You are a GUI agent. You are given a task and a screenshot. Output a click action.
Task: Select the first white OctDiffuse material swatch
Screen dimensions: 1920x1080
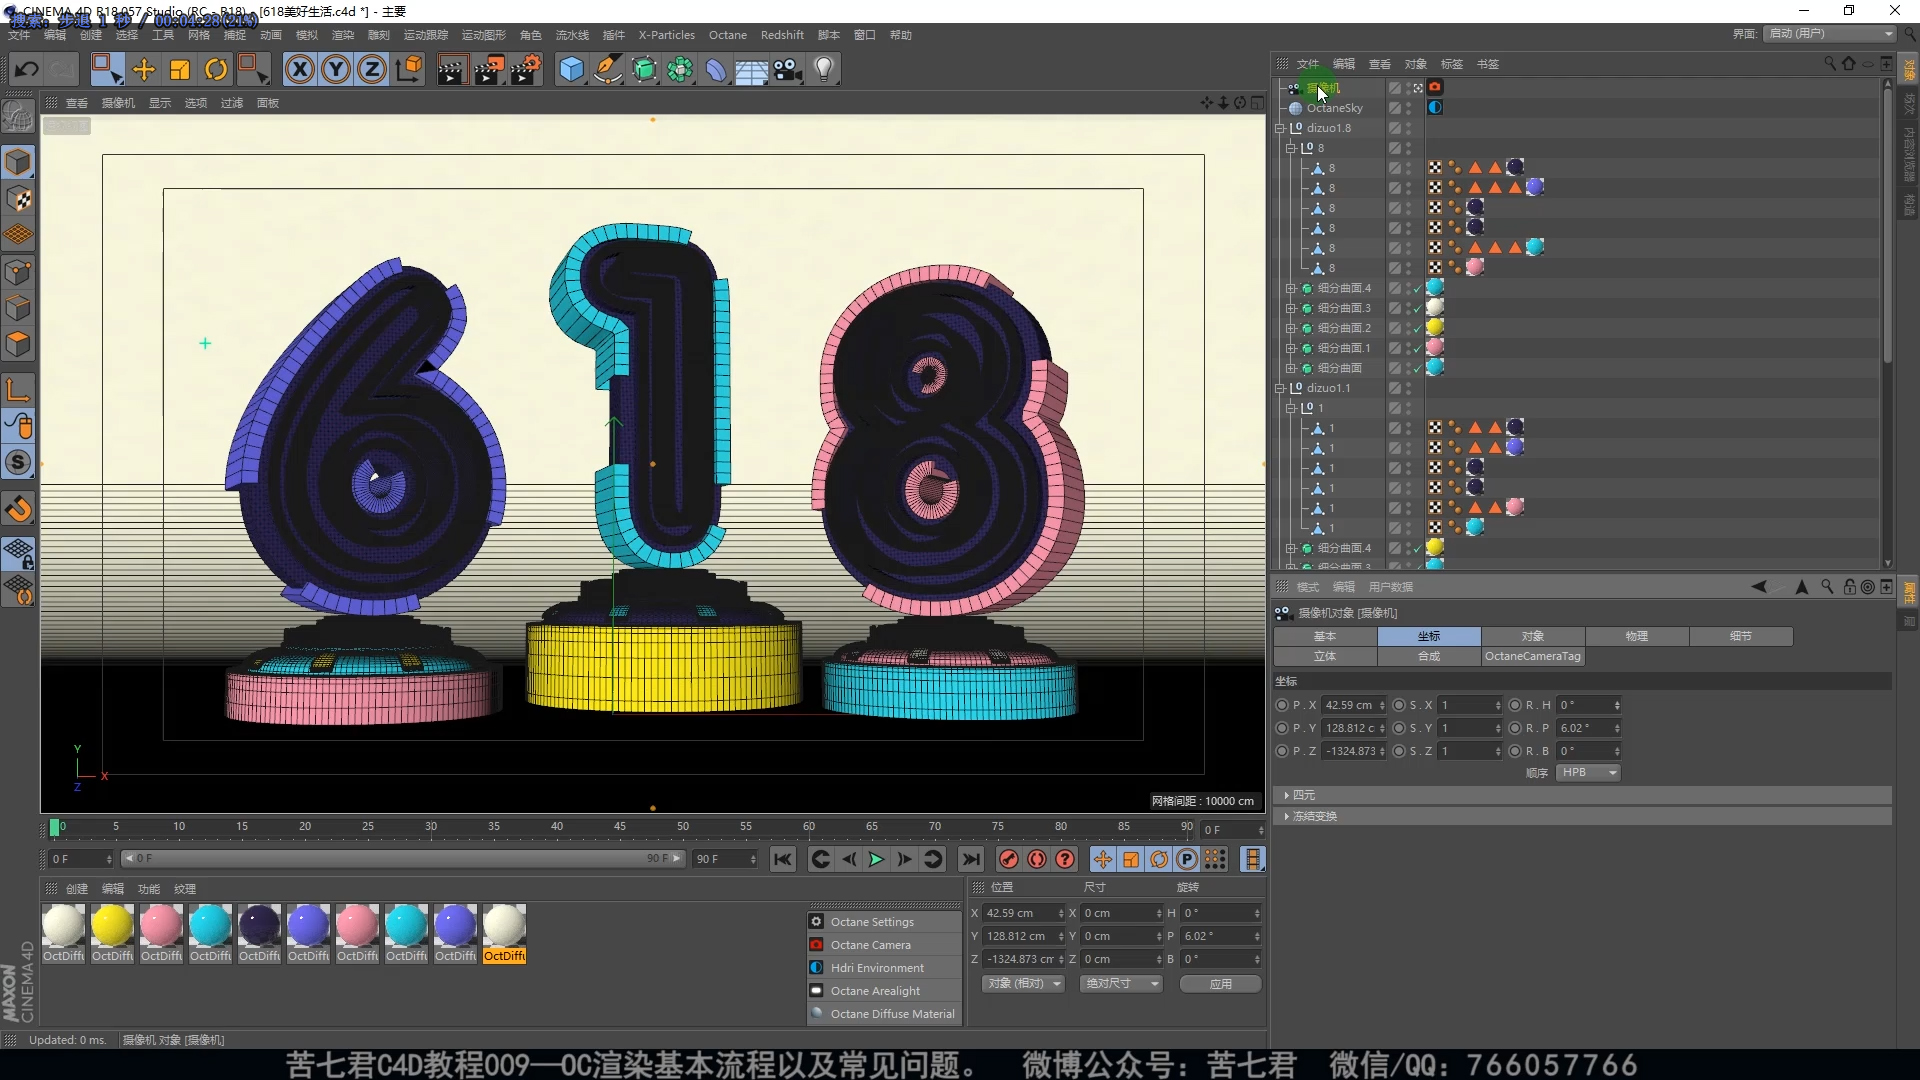pyautogui.click(x=63, y=926)
